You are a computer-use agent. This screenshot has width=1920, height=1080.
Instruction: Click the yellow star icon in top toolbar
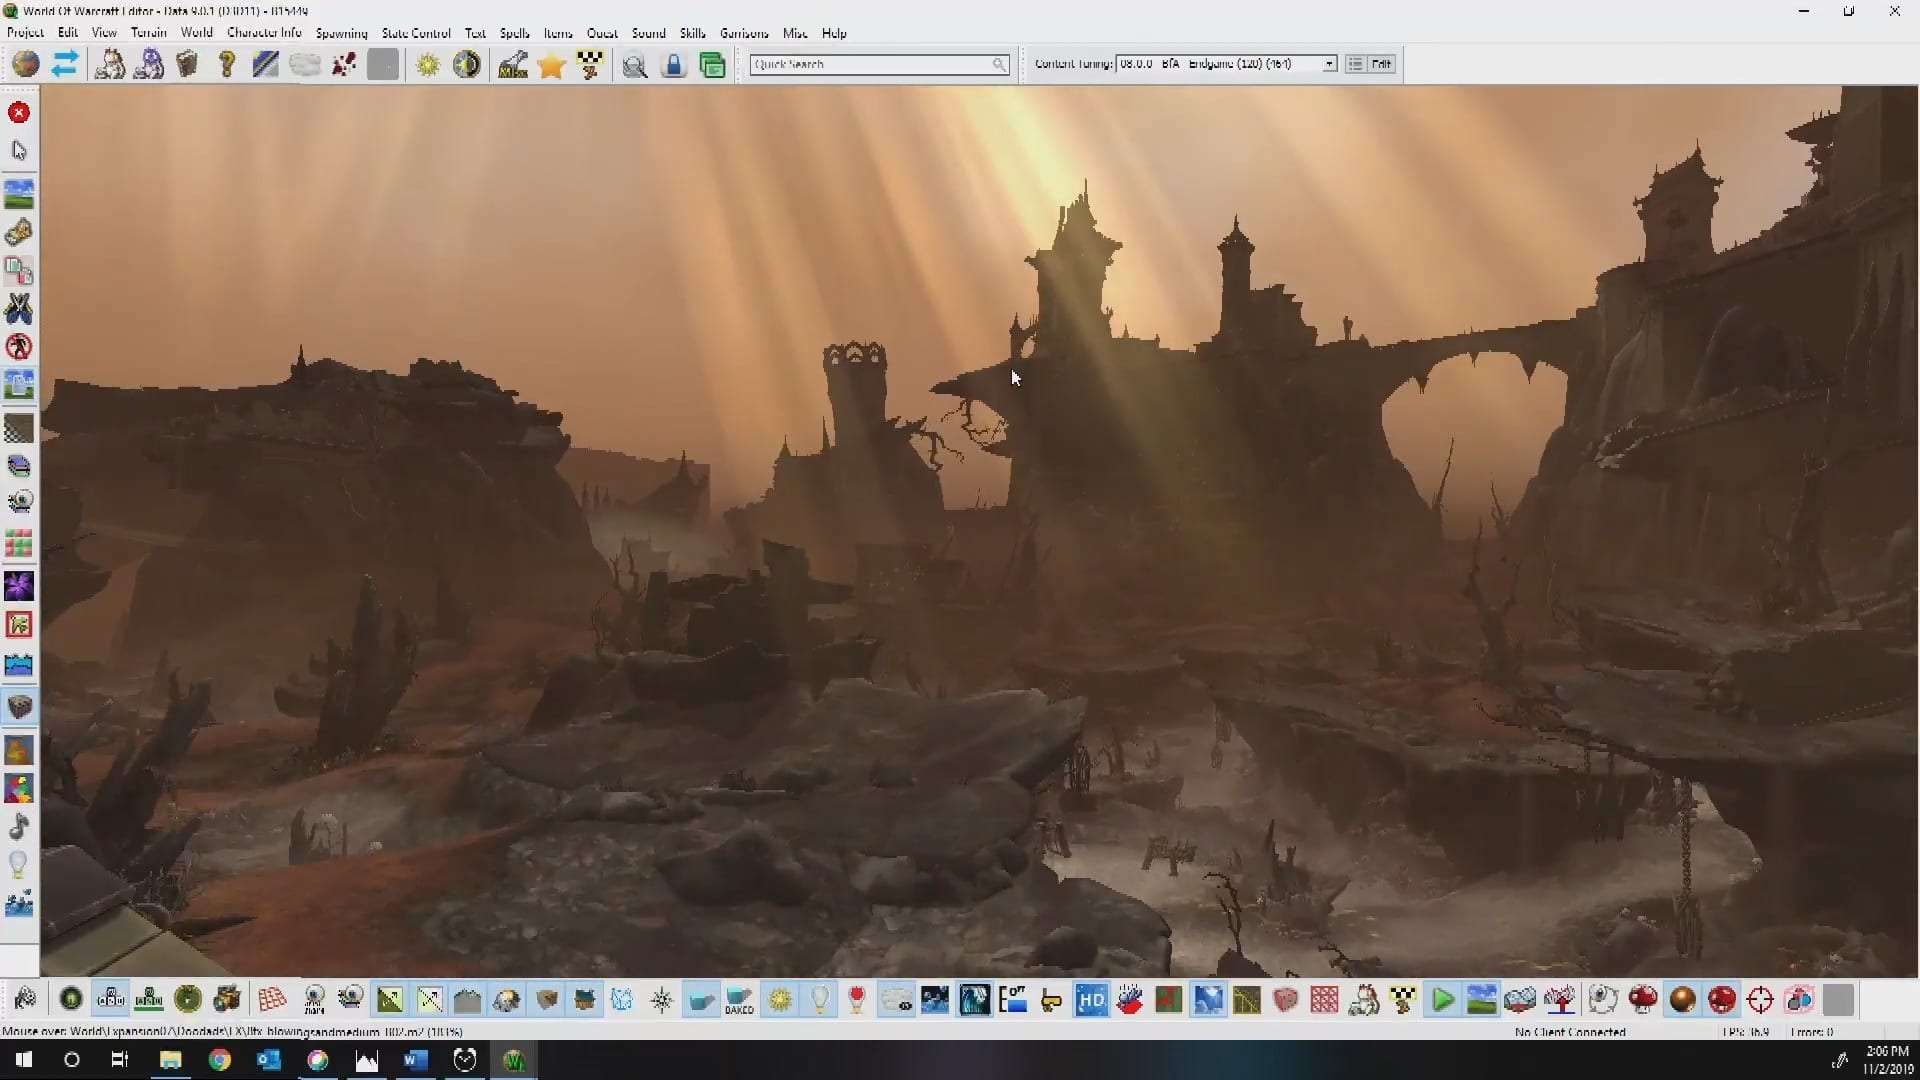pos(551,65)
